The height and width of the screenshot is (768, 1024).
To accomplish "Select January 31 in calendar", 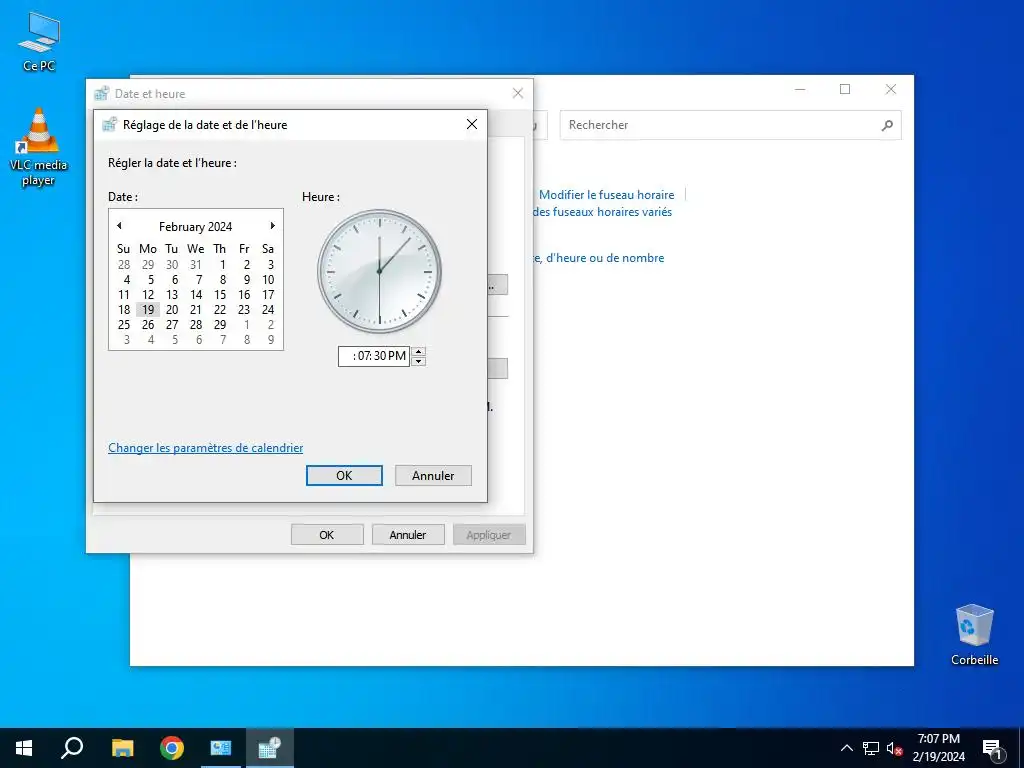I will tap(196, 264).
